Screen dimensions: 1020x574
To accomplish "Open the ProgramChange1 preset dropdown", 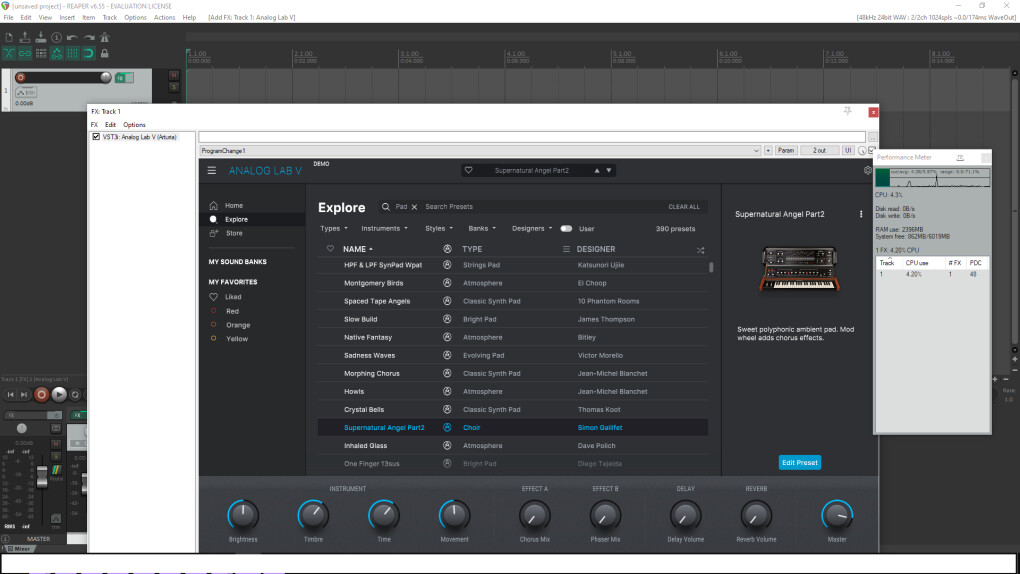I will tap(480, 151).
